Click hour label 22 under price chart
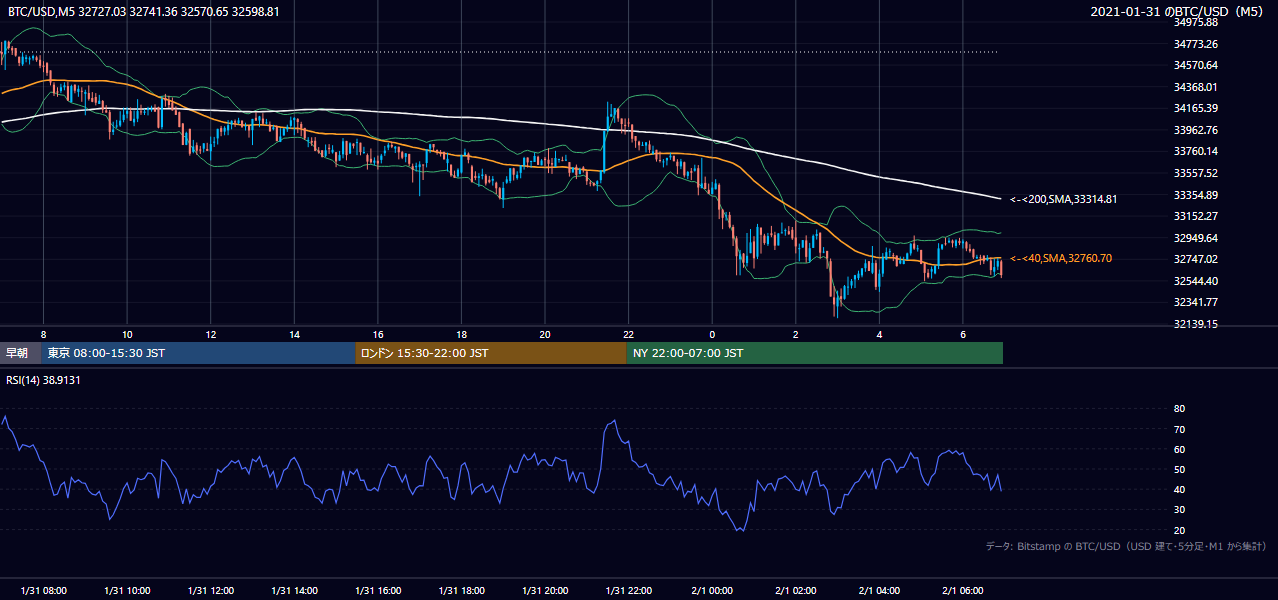The image size is (1278, 600). click(628, 333)
